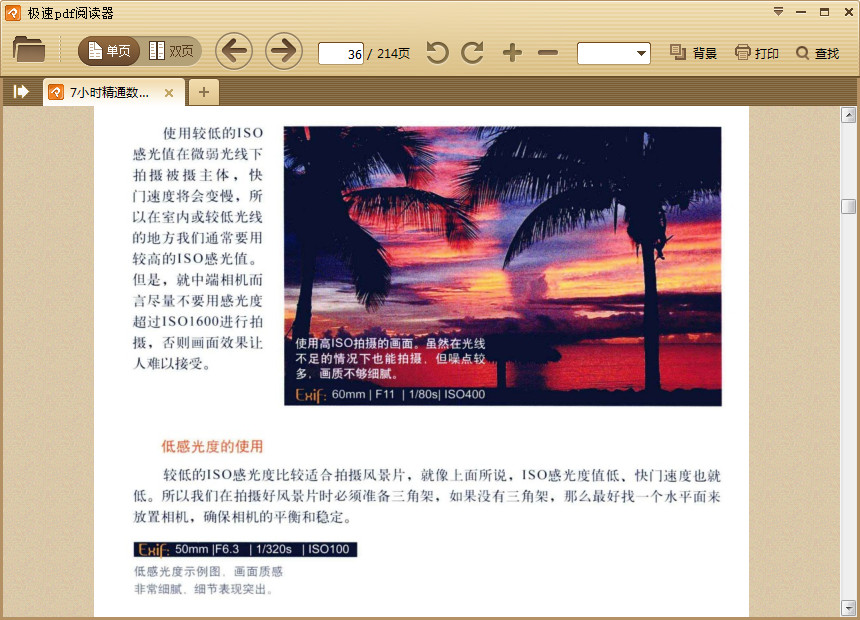860x620 pixels.
Task: Print the document (打印)
Action: [757, 53]
